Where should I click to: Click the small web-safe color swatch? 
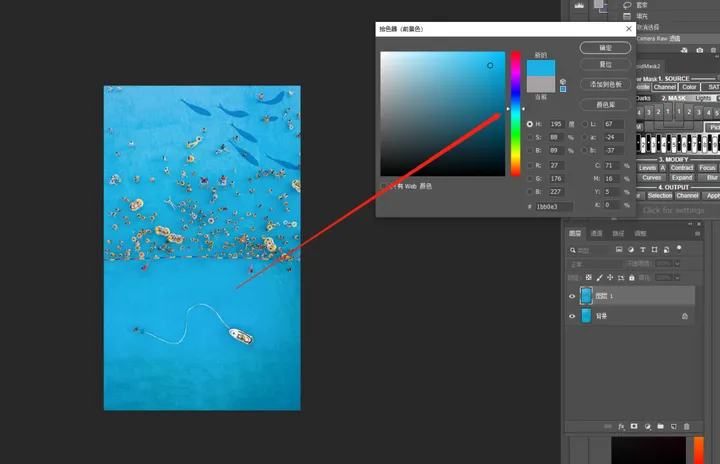[563, 89]
